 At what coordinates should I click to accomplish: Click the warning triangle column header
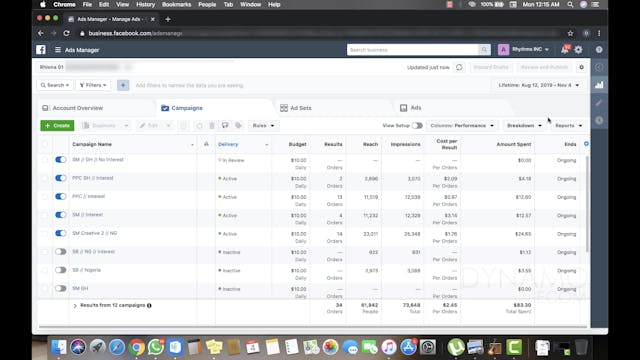pyautogui.click(x=206, y=144)
